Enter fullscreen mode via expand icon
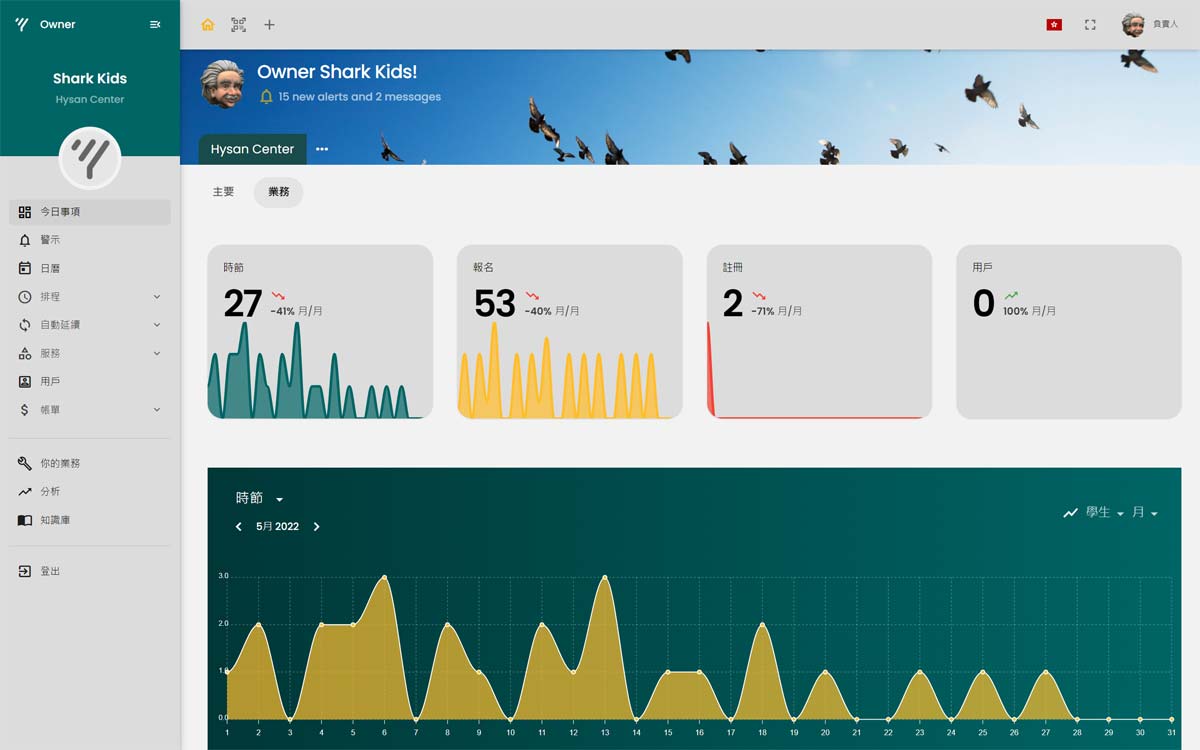Viewport: 1200px width, 750px height. pyautogui.click(x=1090, y=25)
